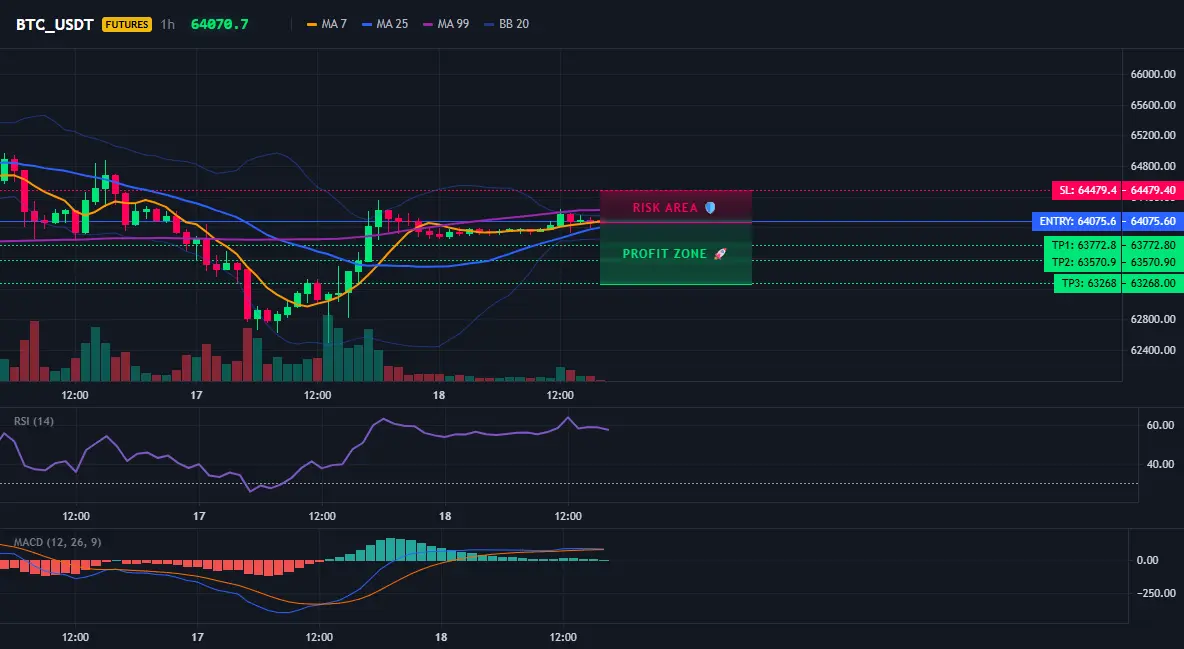Viewport: 1184px width, 649px height.
Task: Click the 62400.00 price axis value
Action: pos(1153,350)
